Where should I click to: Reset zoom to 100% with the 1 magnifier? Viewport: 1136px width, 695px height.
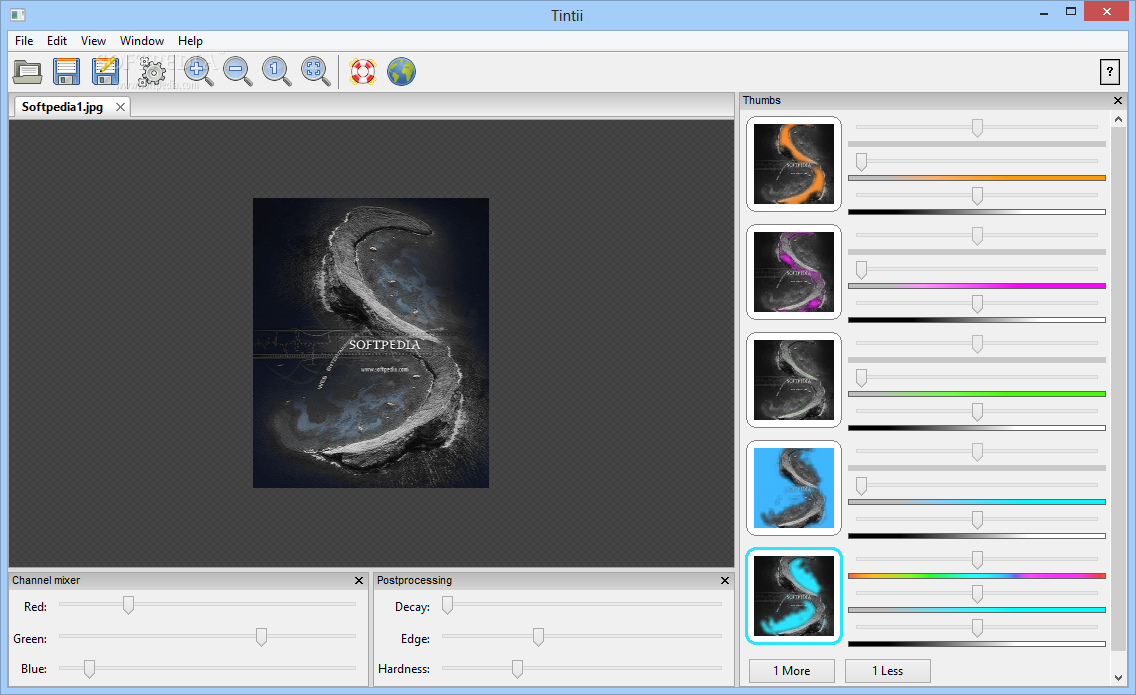[x=276, y=72]
